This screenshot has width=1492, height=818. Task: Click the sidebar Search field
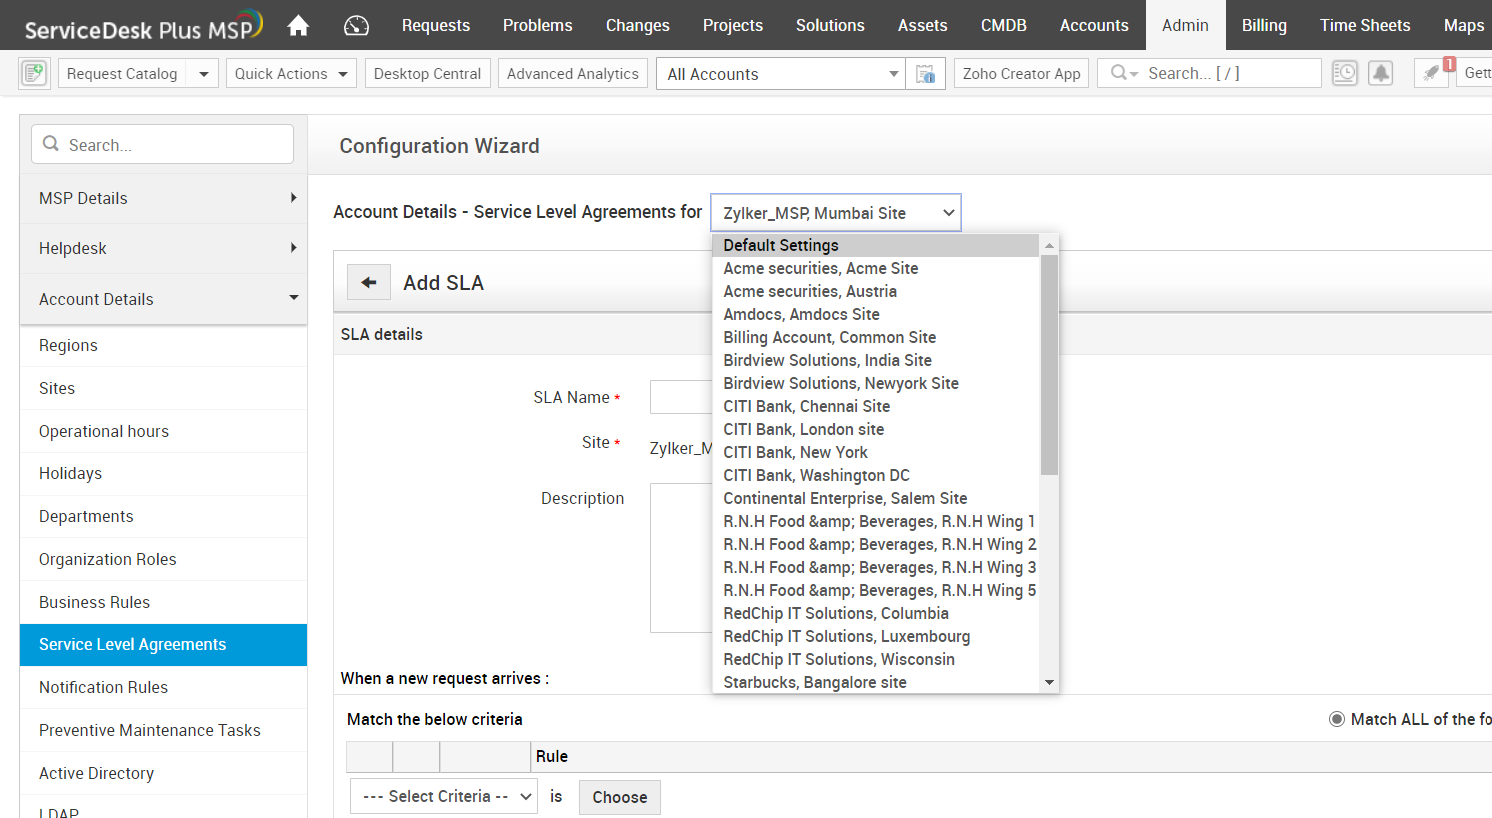tap(163, 145)
